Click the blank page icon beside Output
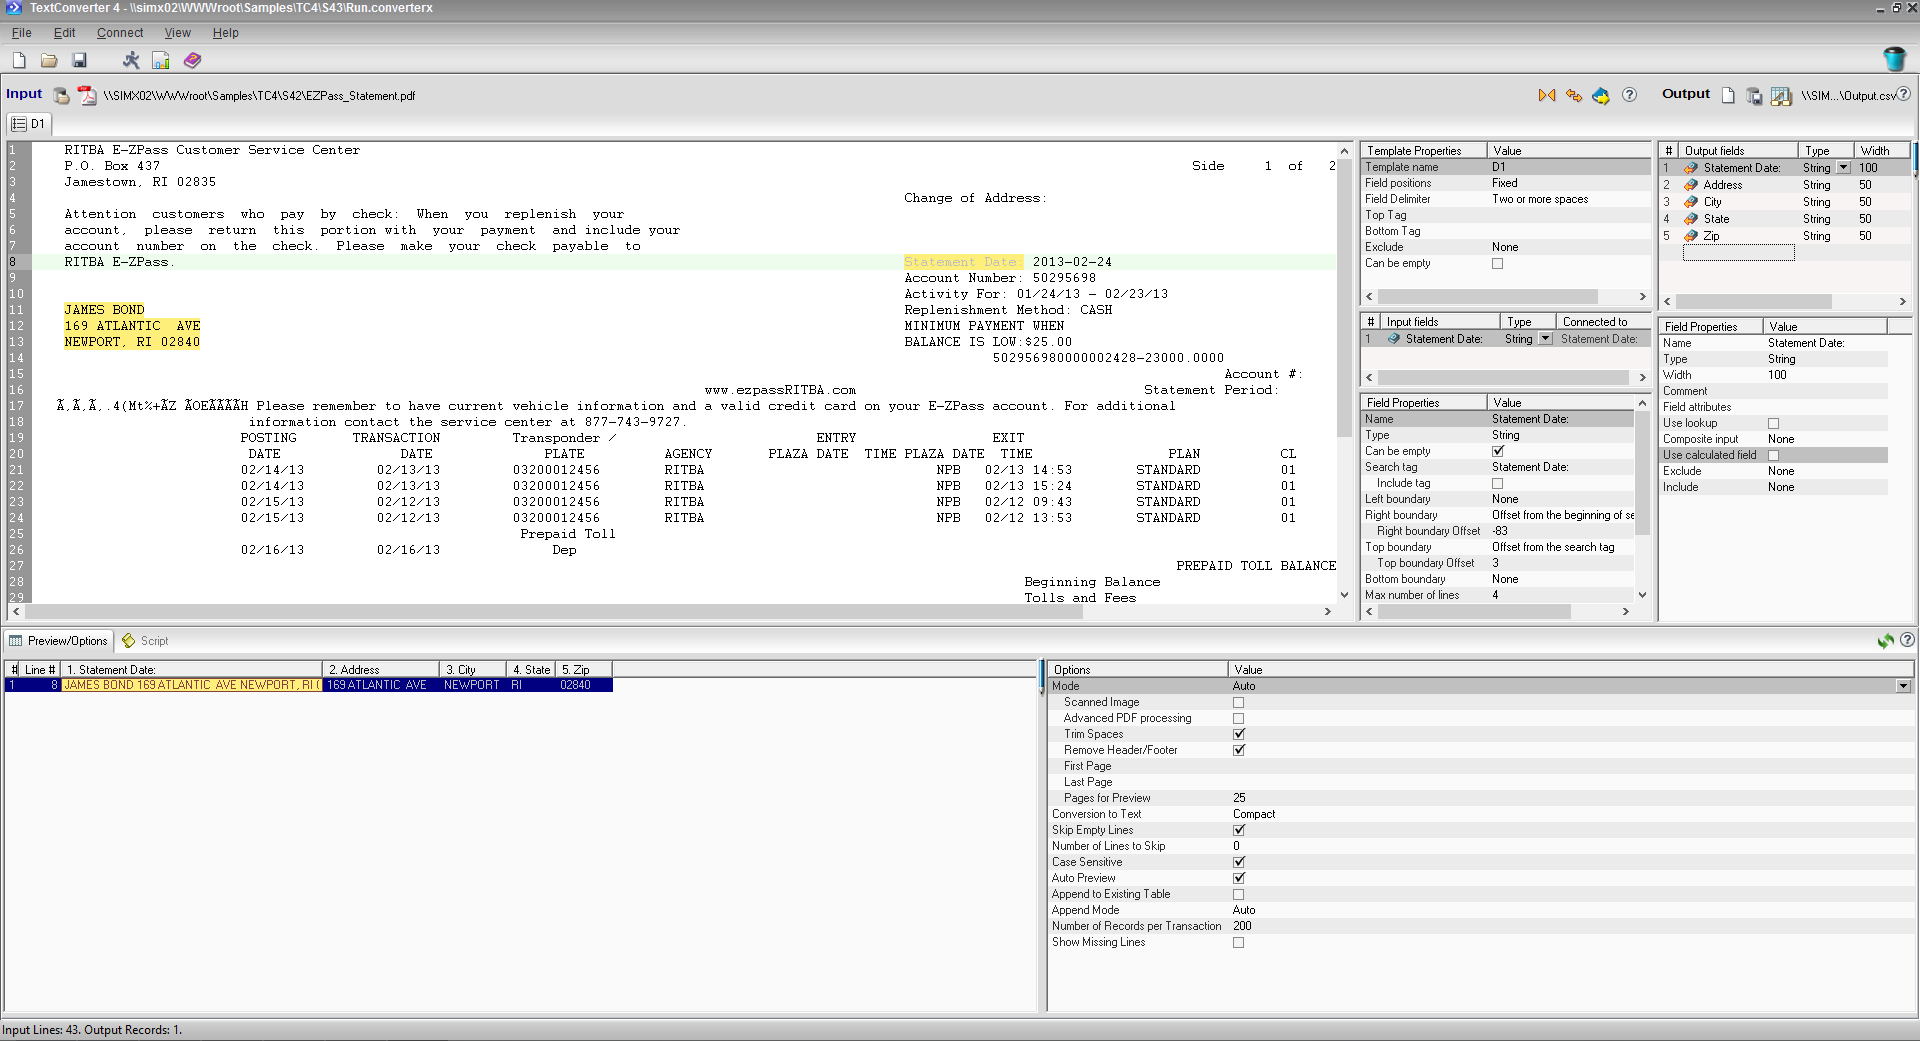This screenshot has width=1920, height=1041. 1728,96
